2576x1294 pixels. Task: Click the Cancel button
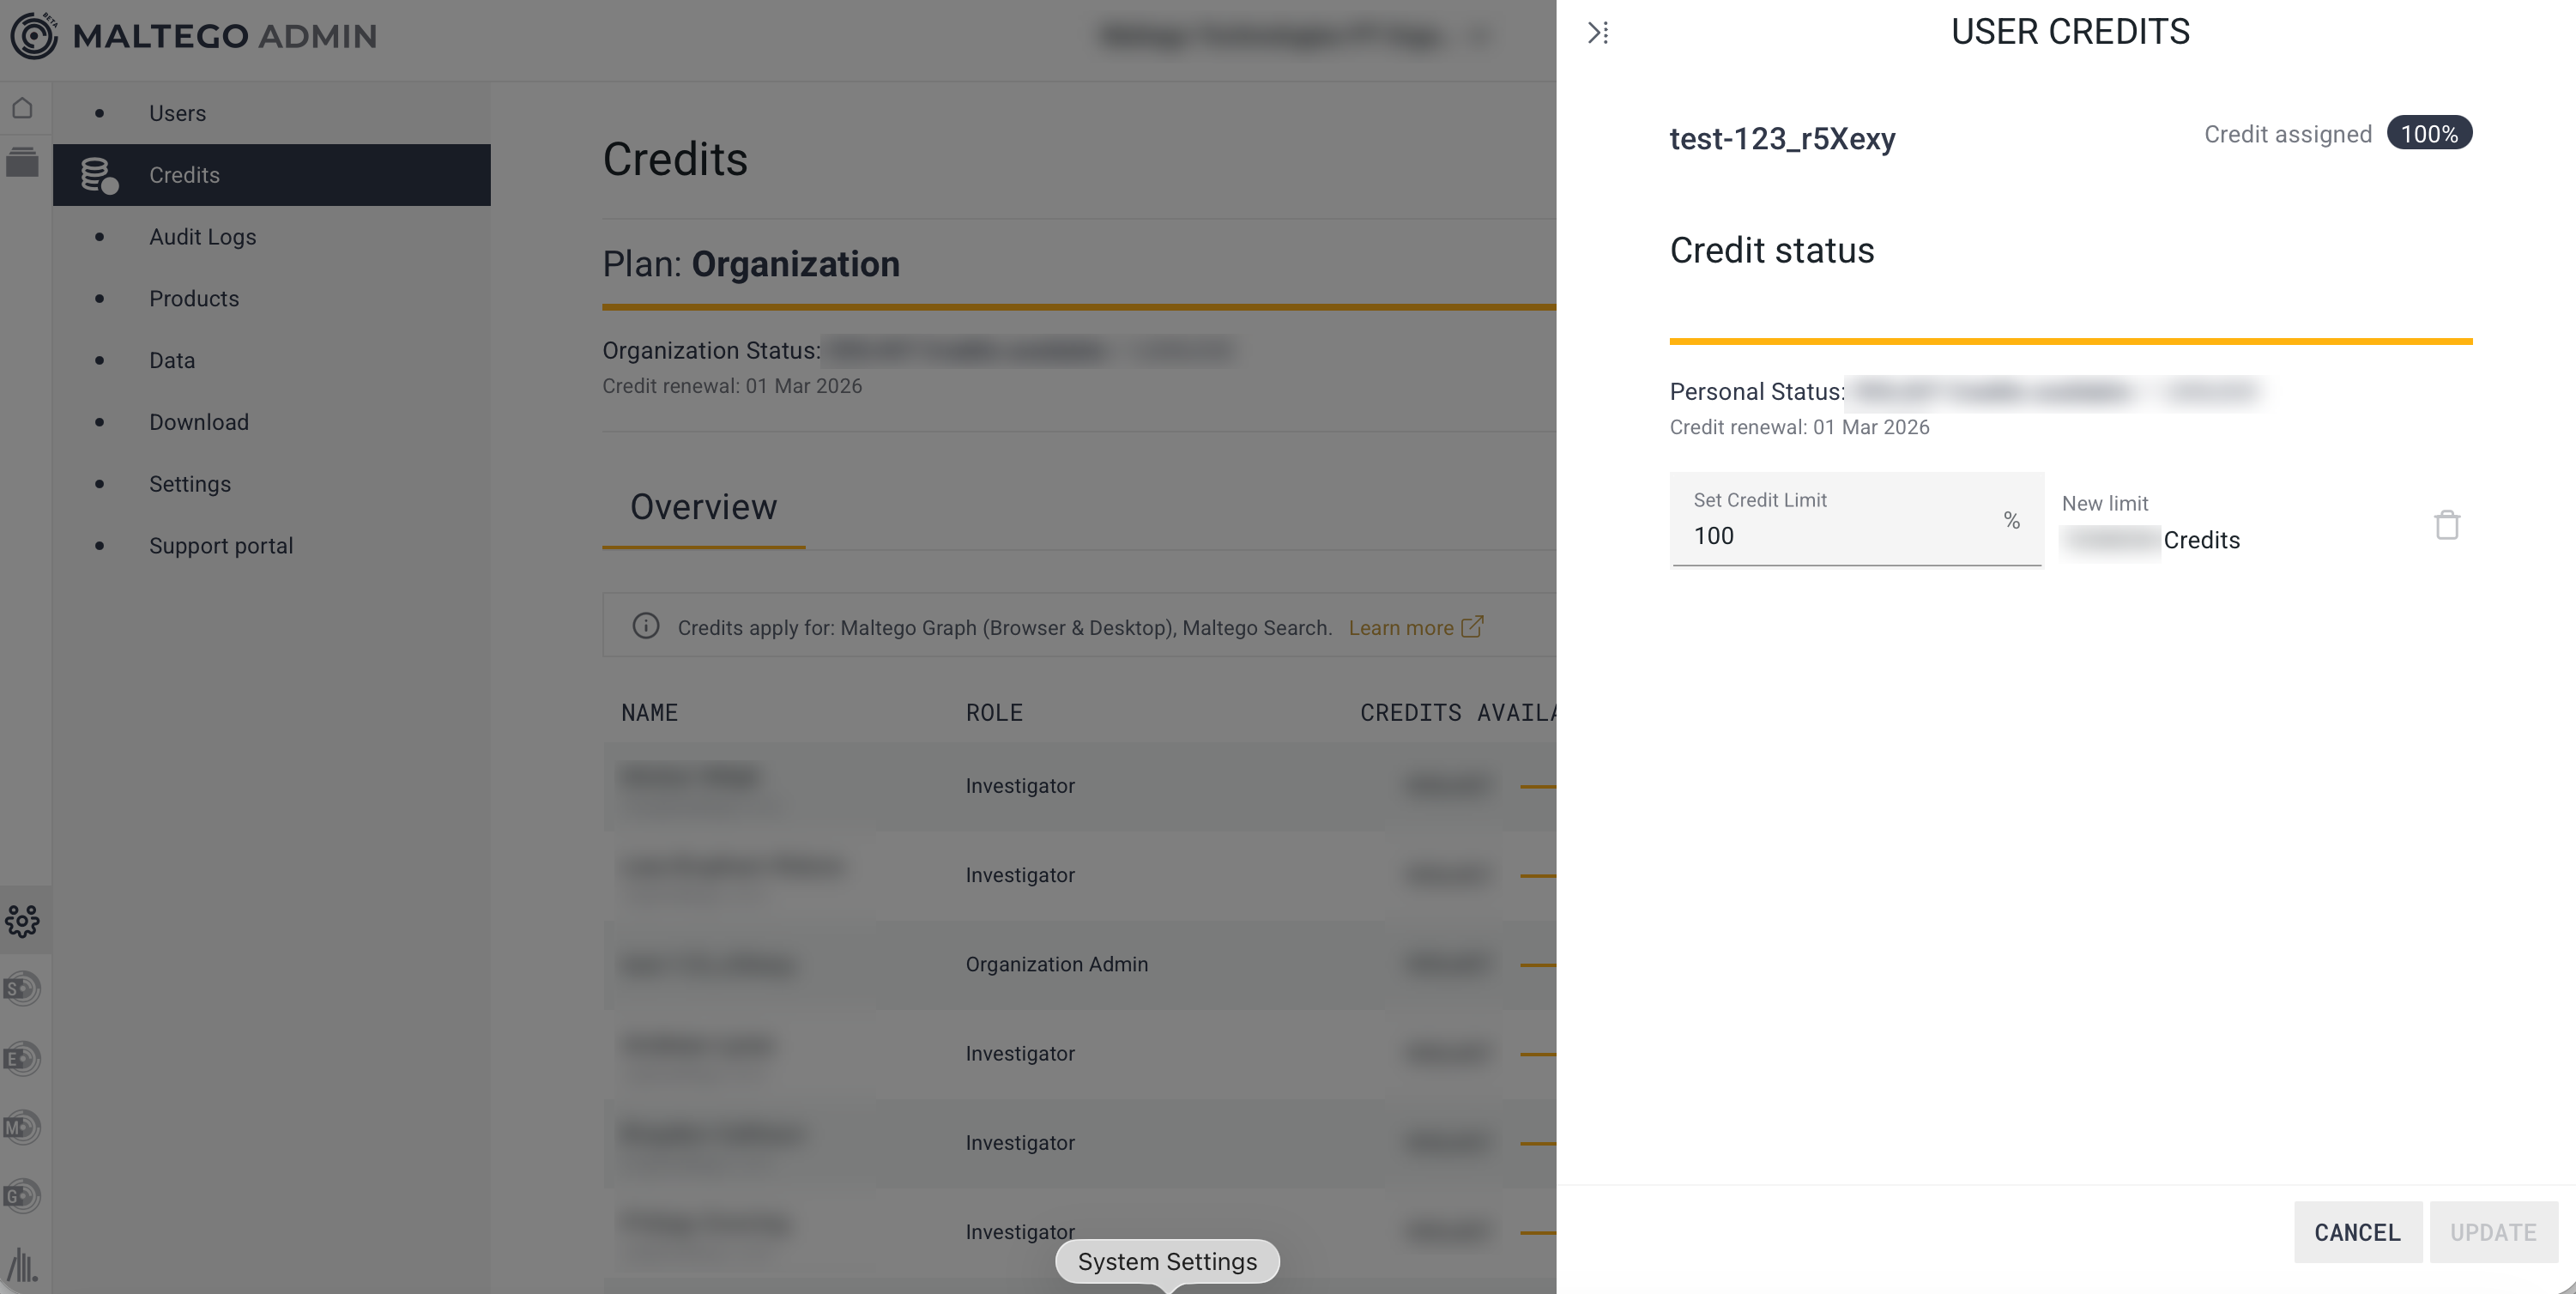[x=2357, y=1232]
